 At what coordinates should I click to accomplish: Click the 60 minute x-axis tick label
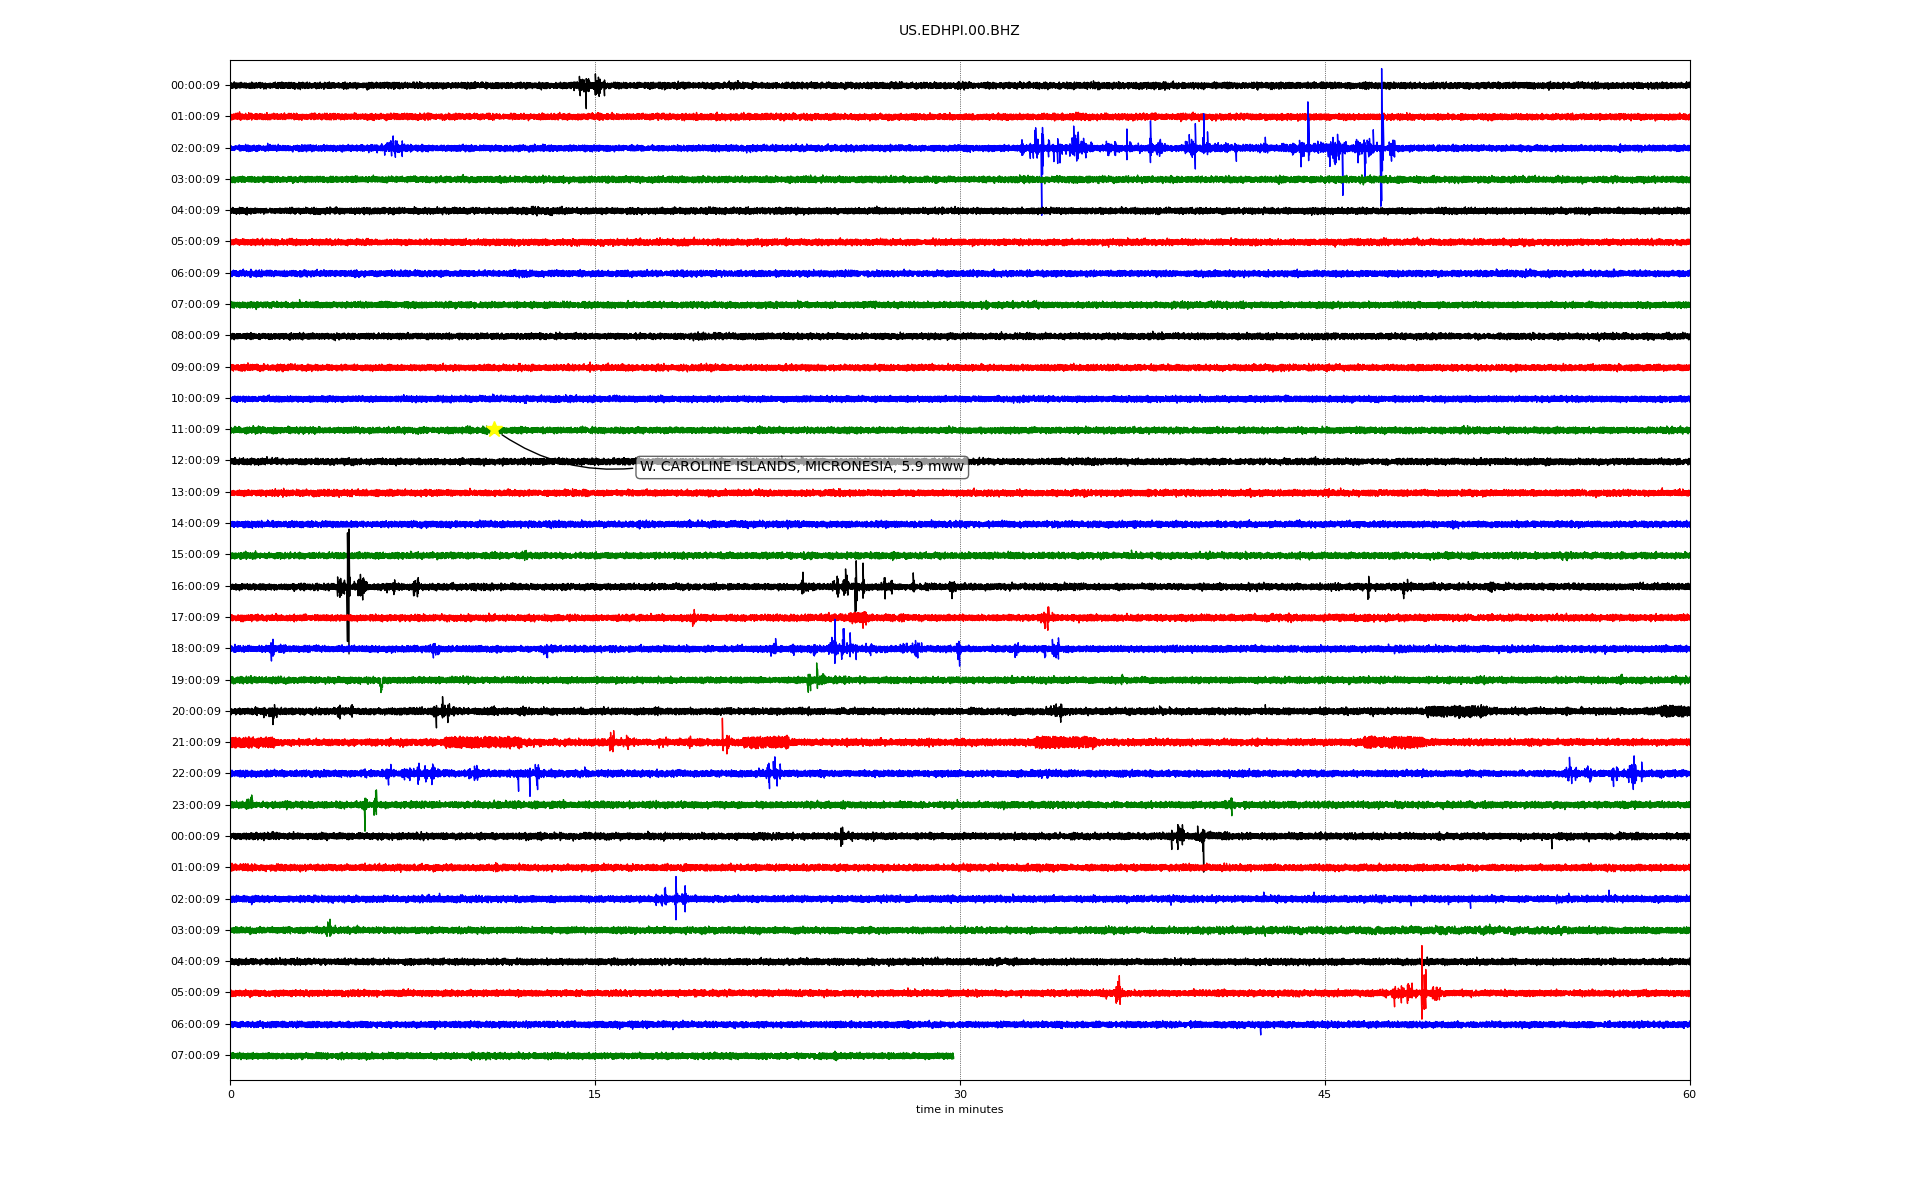(1688, 1094)
